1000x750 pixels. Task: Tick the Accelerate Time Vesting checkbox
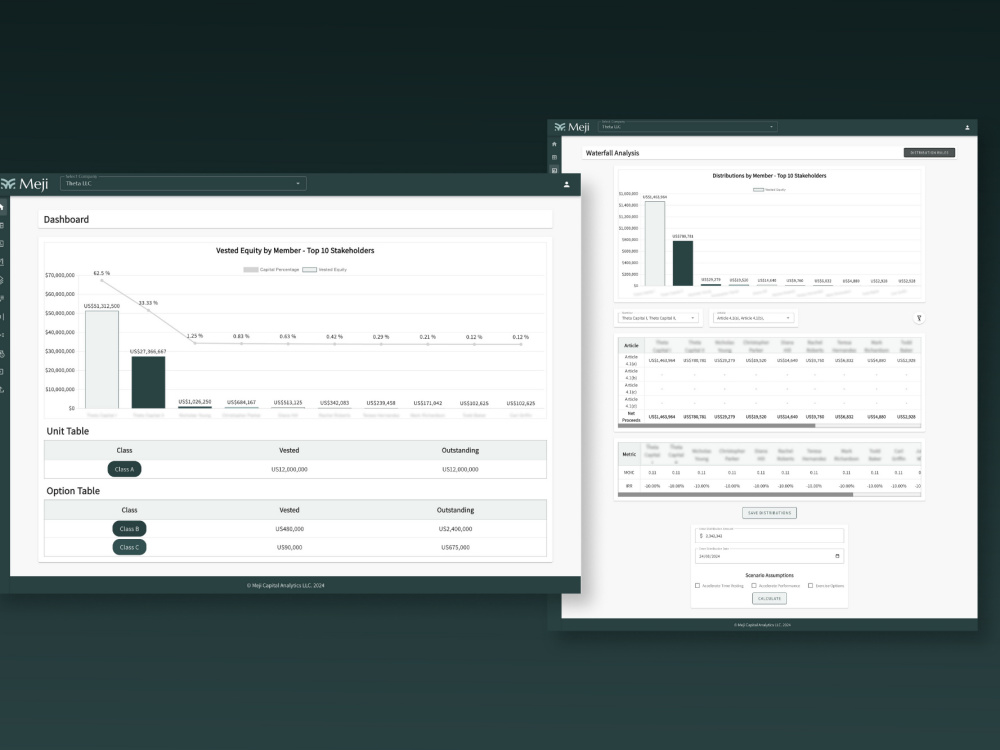point(697,585)
